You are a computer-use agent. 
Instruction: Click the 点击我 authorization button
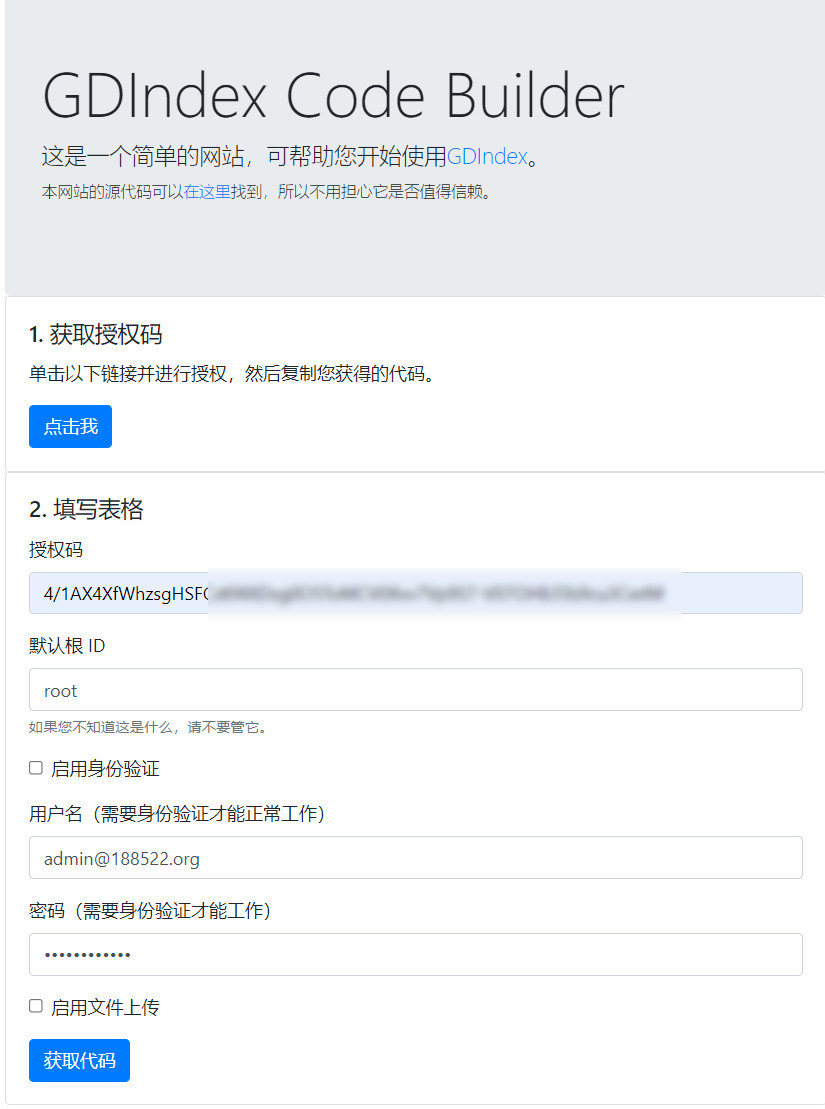pos(70,426)
